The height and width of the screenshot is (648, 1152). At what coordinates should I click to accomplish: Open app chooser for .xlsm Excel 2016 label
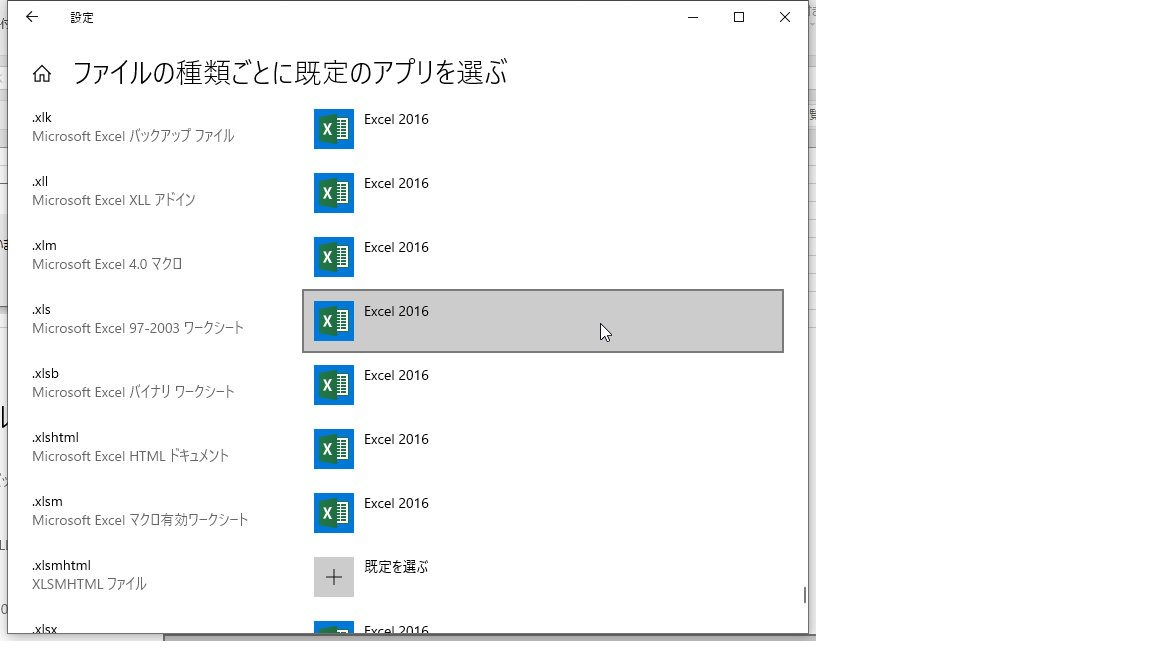[x=396, y=503]
